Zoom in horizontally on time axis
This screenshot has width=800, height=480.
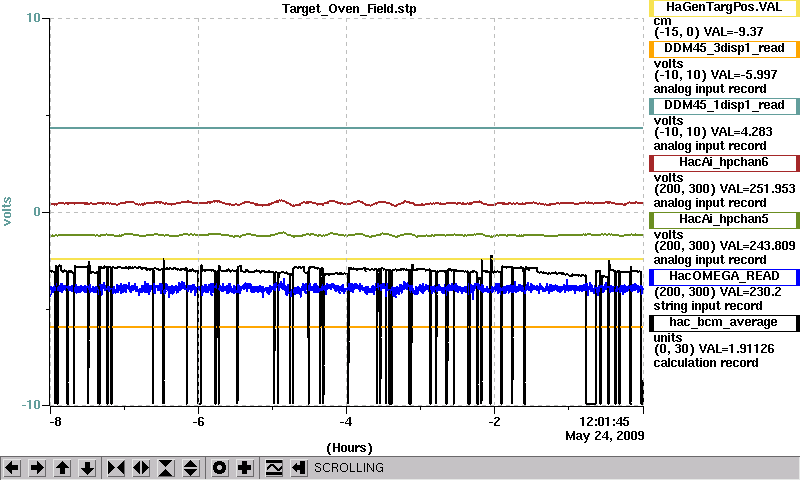(x=116, y=468)
